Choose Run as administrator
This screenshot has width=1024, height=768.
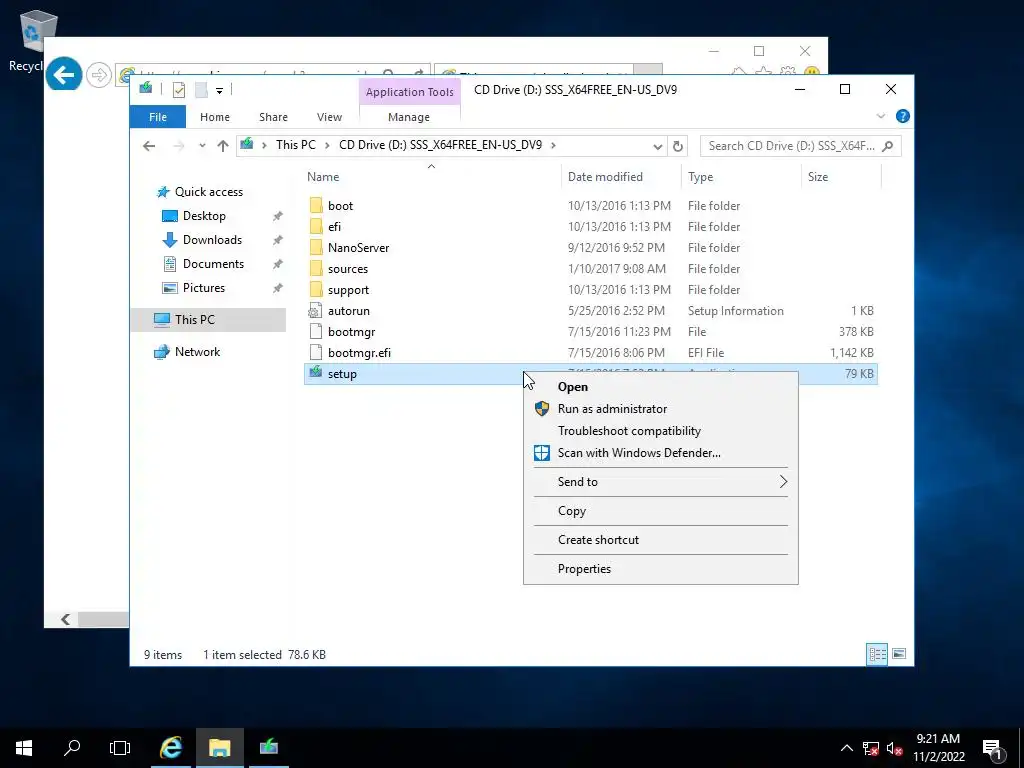pyautogui.click(x=661, y=409)
